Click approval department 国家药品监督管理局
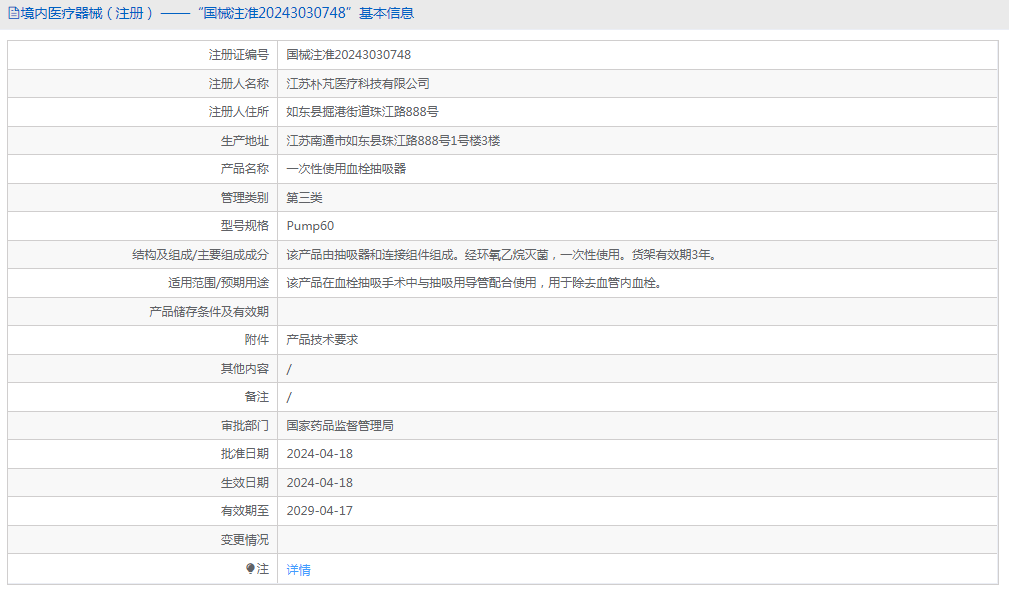Viewport: 1009px width, 593px height. (x=340, y=426)
